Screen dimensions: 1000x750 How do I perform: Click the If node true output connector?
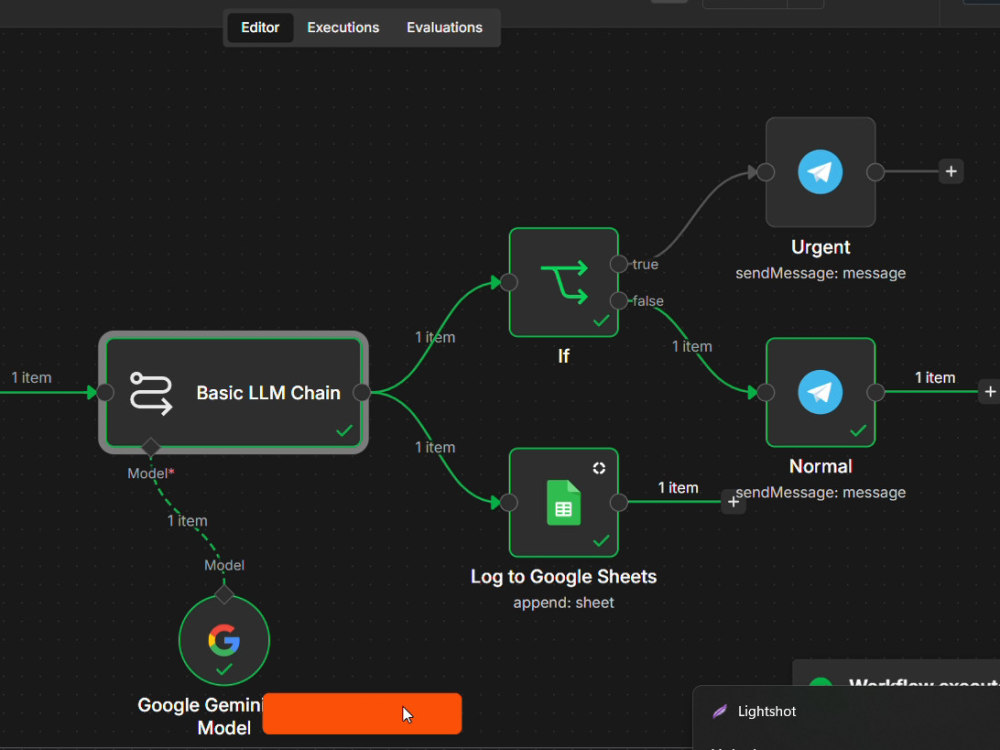coord(619,263)
